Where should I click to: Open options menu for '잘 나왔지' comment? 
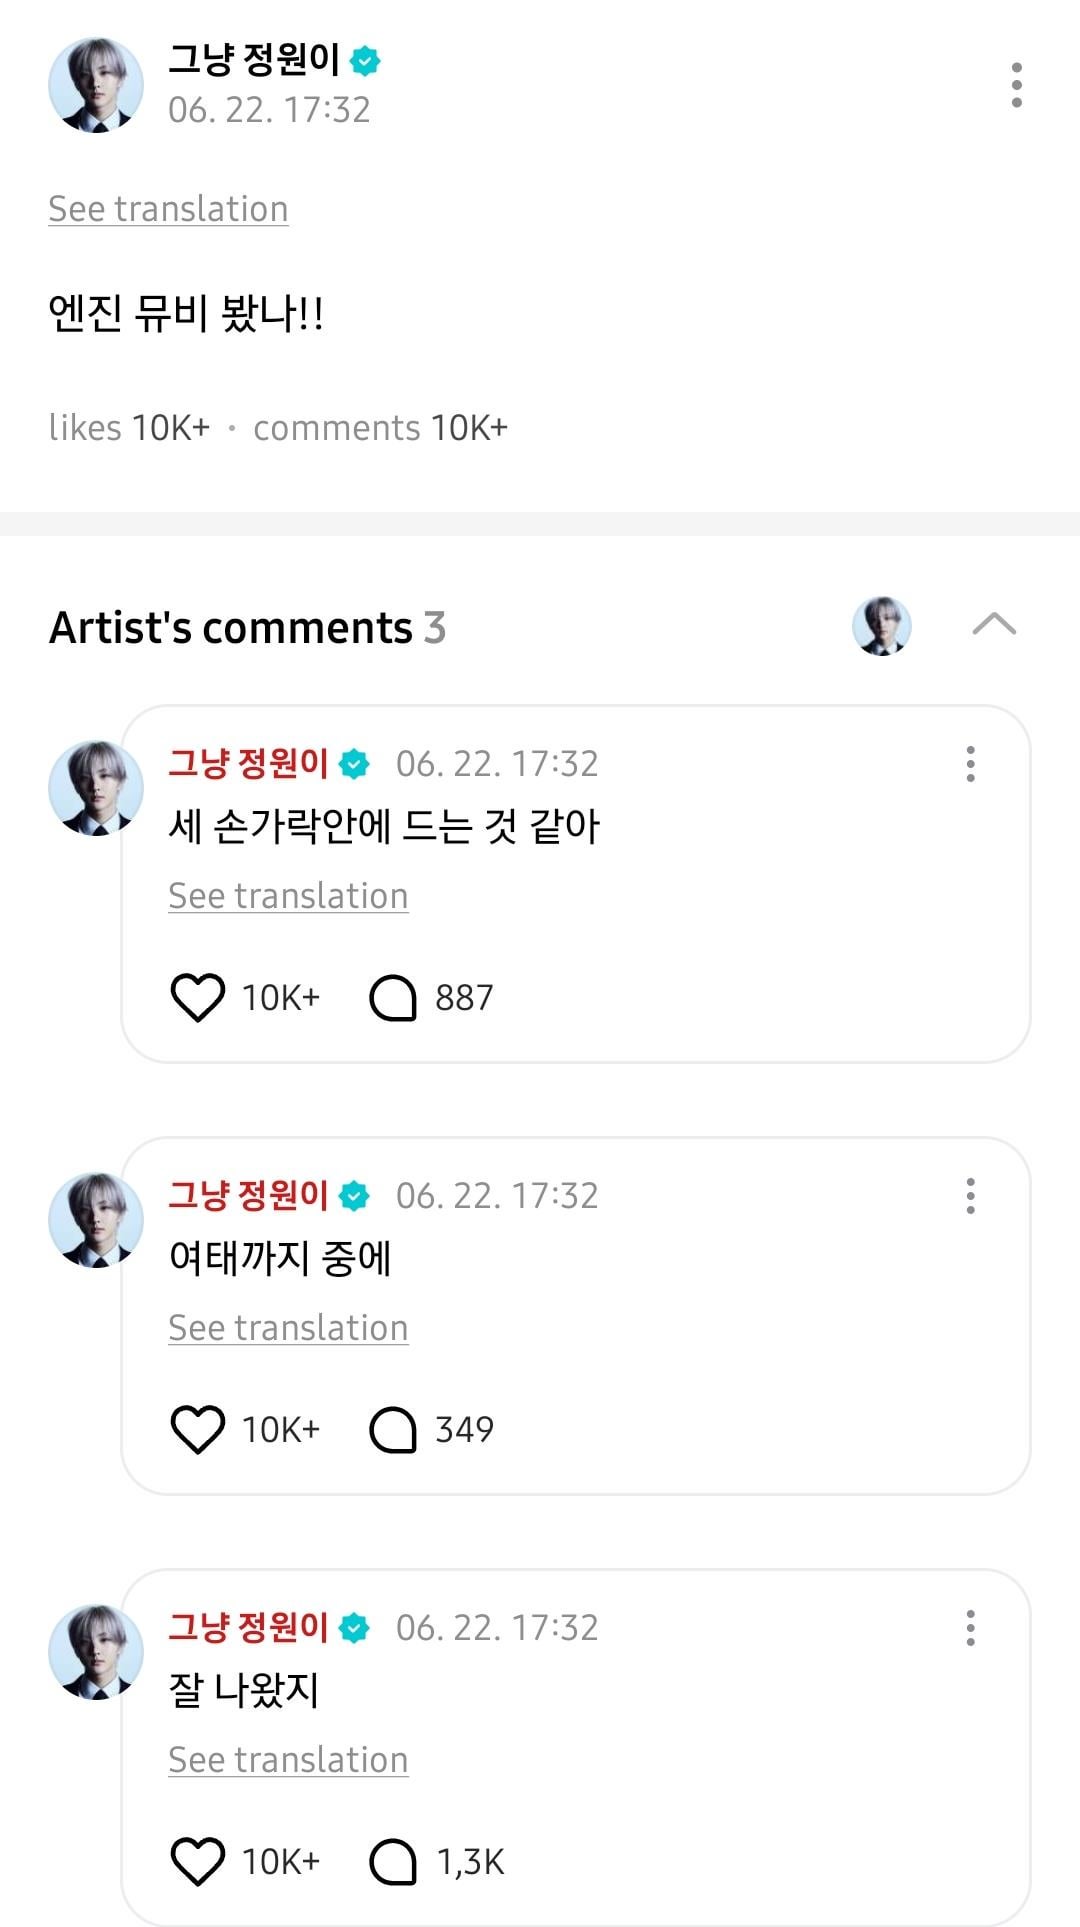(x=970, y=1628)
